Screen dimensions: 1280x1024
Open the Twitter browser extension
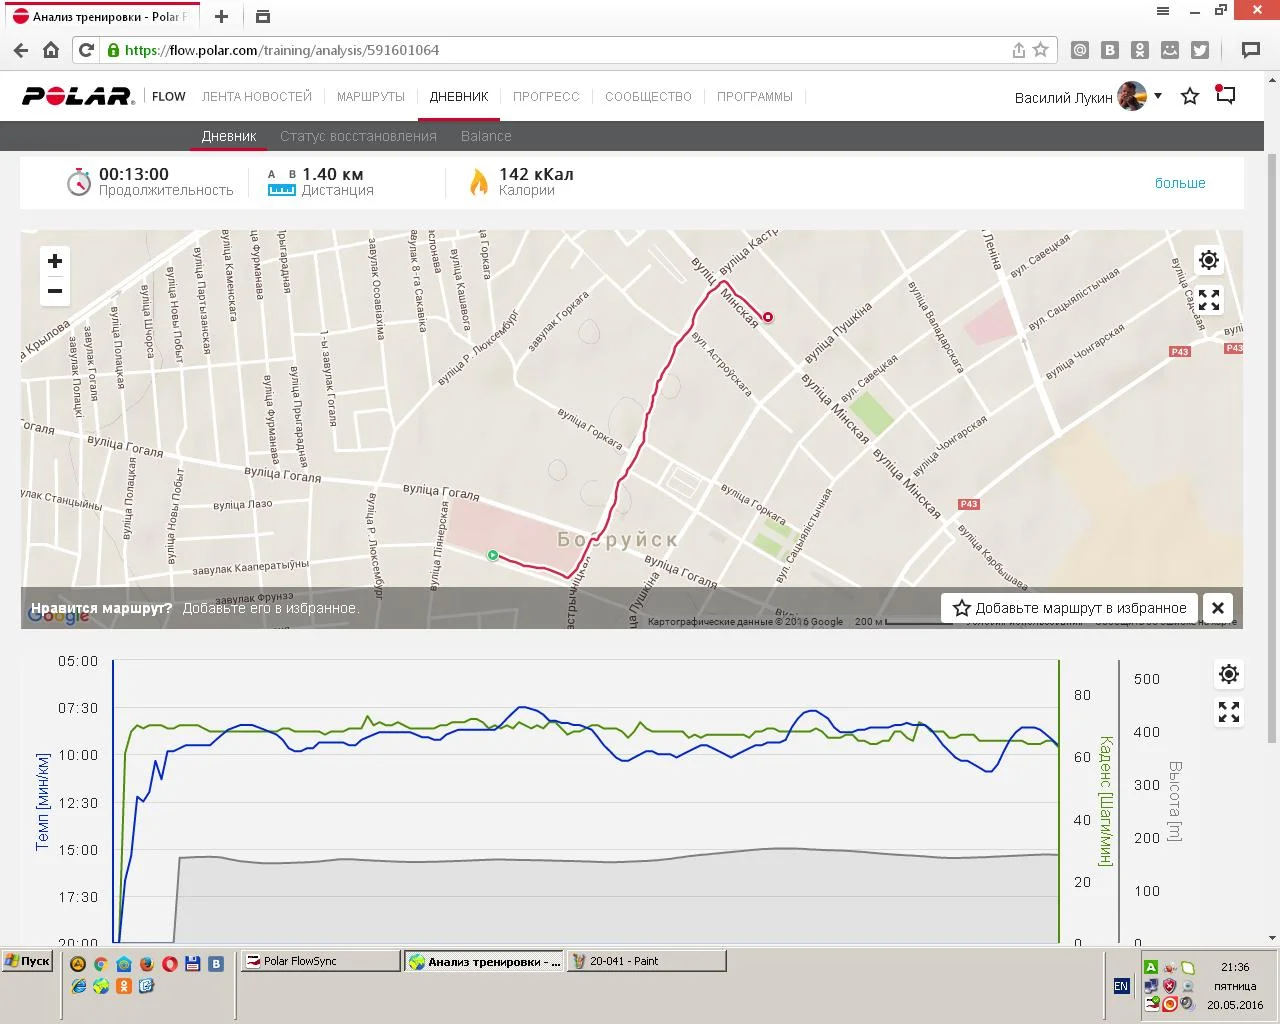[x=1200, y=50]
